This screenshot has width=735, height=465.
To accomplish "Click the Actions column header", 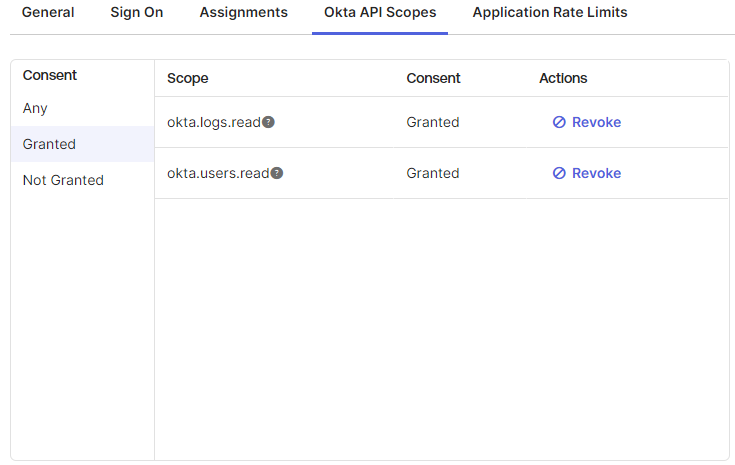I will (x=563, y=78).
